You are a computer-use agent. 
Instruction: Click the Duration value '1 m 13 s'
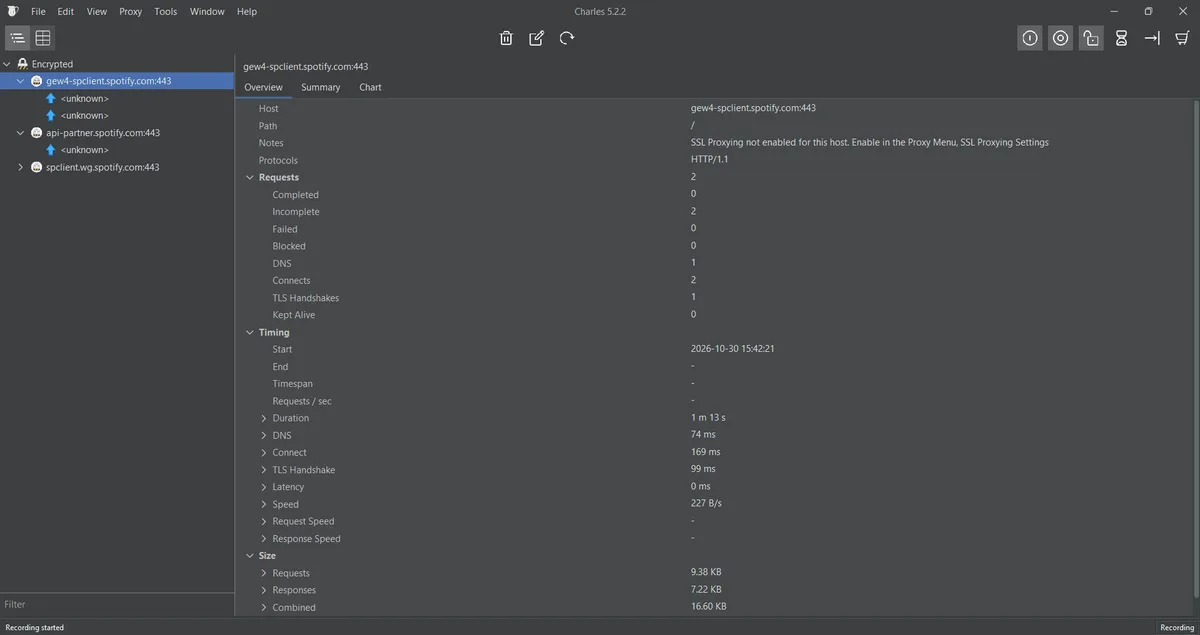tap(708, 418)
